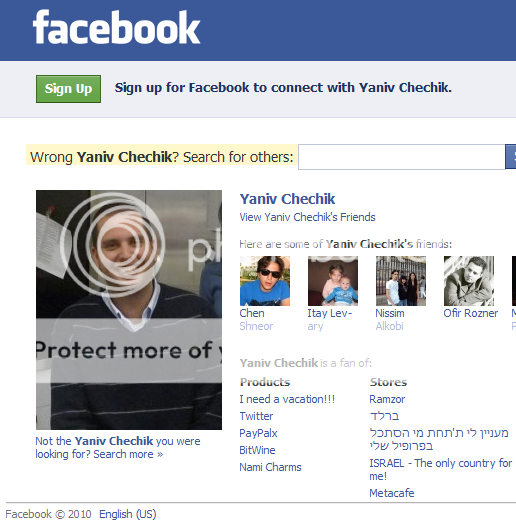Open the BitWine product link
The image size is (516, 528).
[x=257, y=450]
